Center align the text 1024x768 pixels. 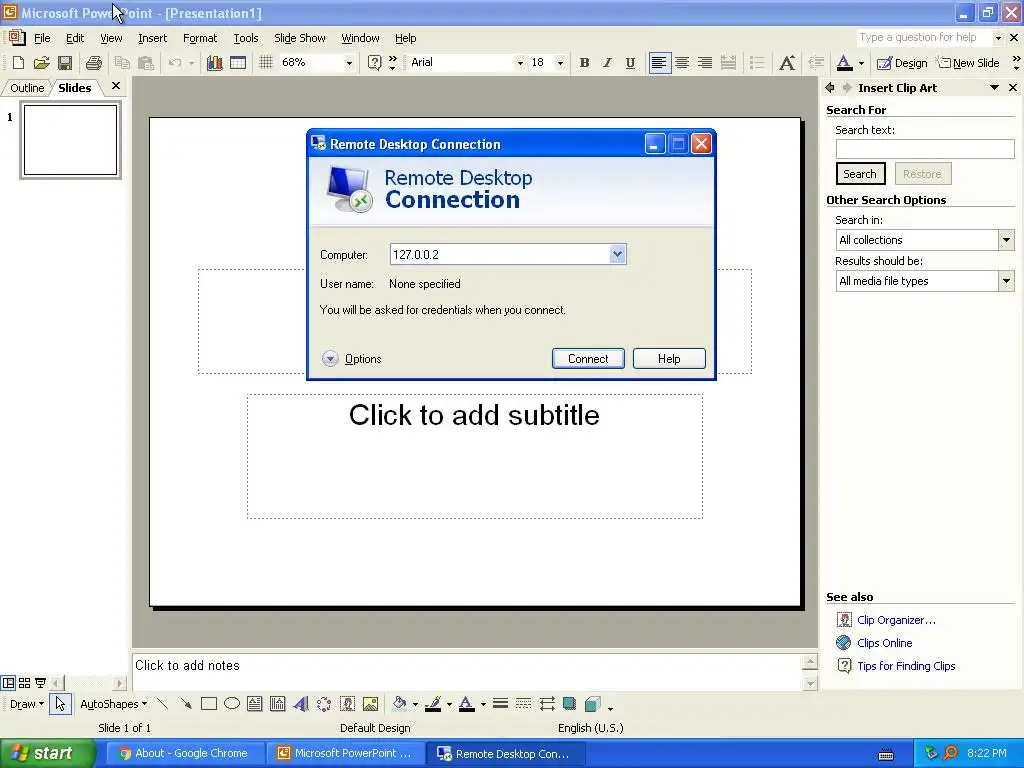point(682,63)
